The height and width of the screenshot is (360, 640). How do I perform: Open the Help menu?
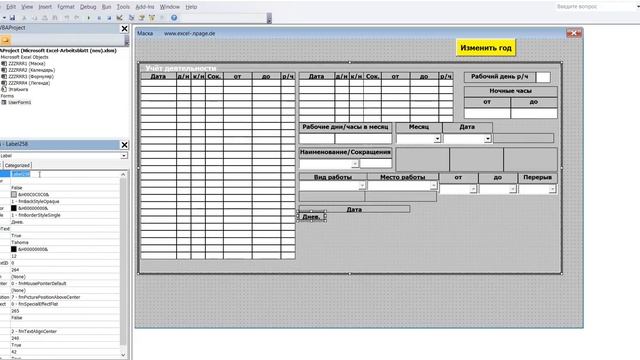[x=191, y=7]
